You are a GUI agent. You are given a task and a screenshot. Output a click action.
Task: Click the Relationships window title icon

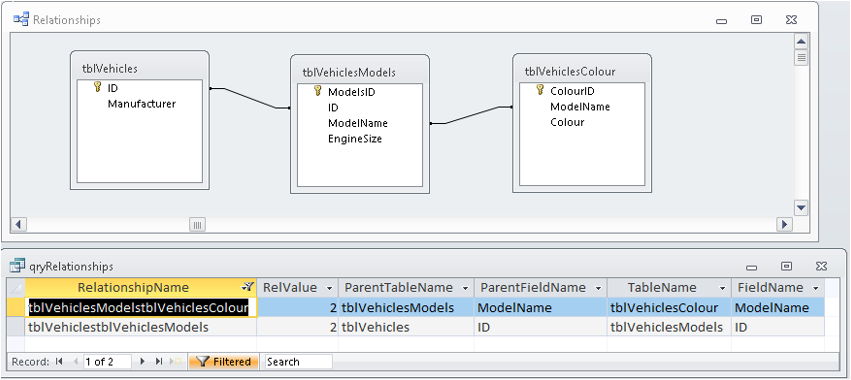pyautogui.click(x=21, y=20)
